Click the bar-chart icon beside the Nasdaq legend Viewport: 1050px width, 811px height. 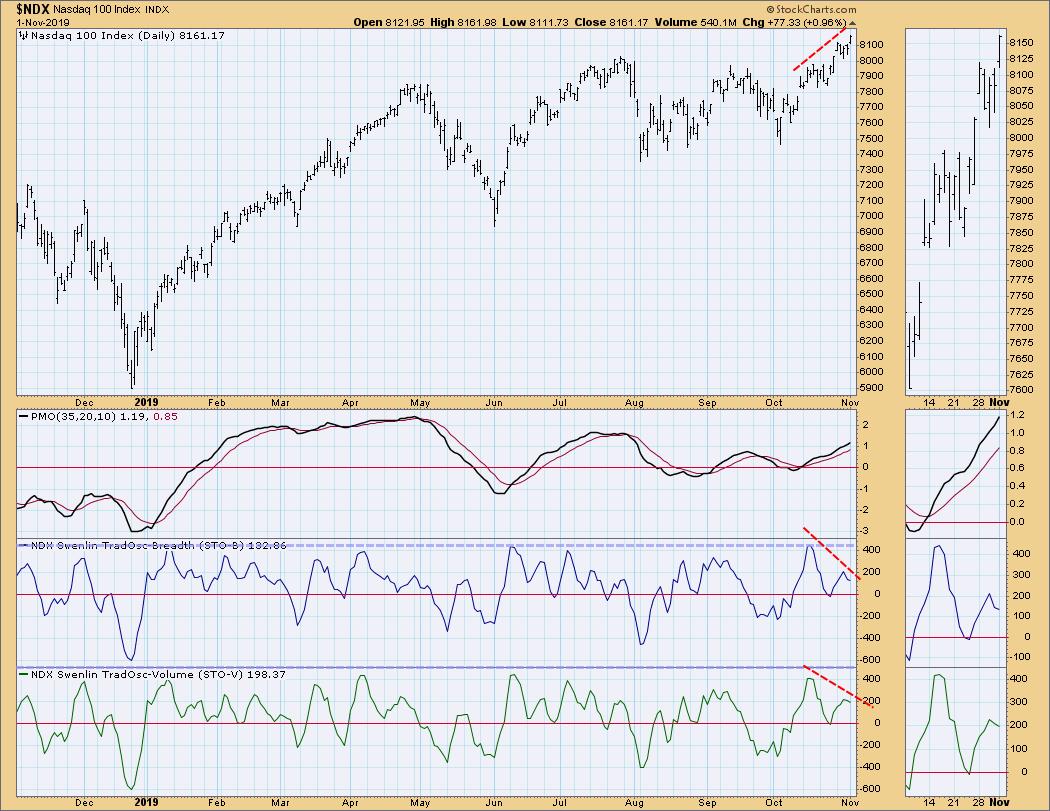click(x=23, y=35)
